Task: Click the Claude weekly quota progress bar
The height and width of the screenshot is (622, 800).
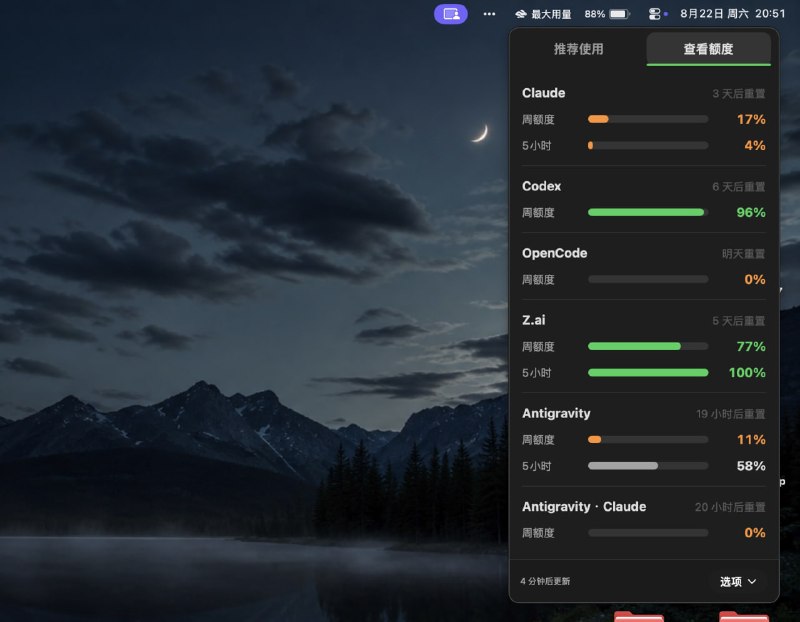Action: click(648, 119)
